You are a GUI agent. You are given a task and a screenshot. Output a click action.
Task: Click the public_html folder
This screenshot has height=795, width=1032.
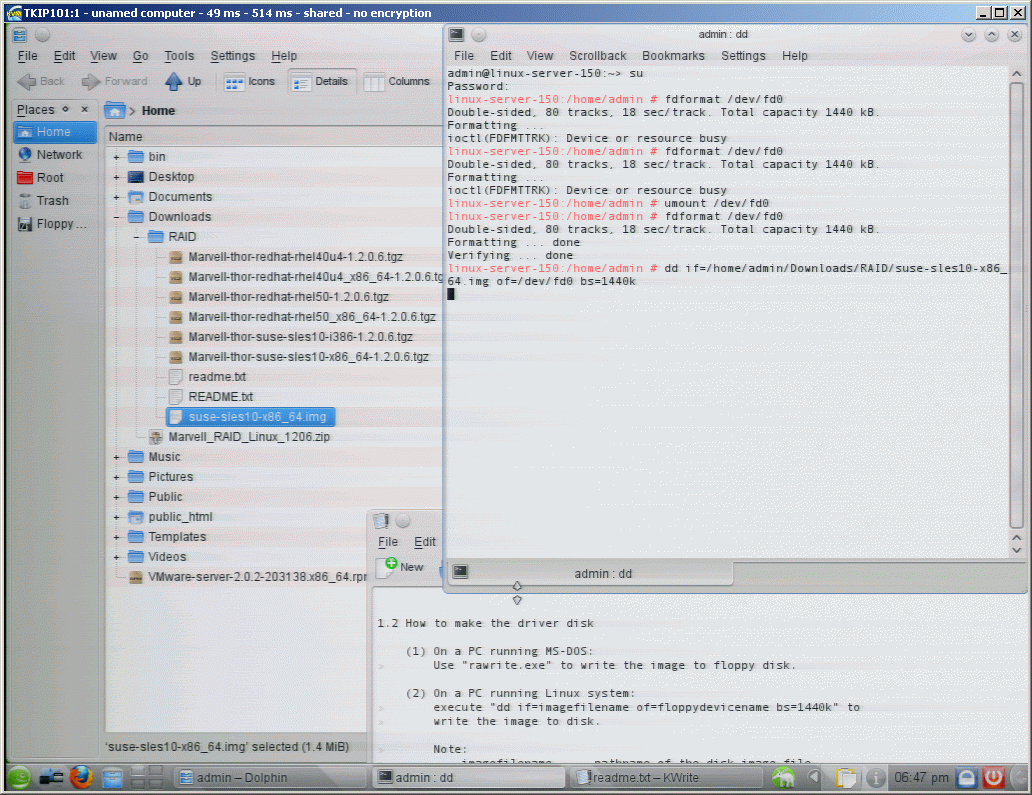(170, 517)
